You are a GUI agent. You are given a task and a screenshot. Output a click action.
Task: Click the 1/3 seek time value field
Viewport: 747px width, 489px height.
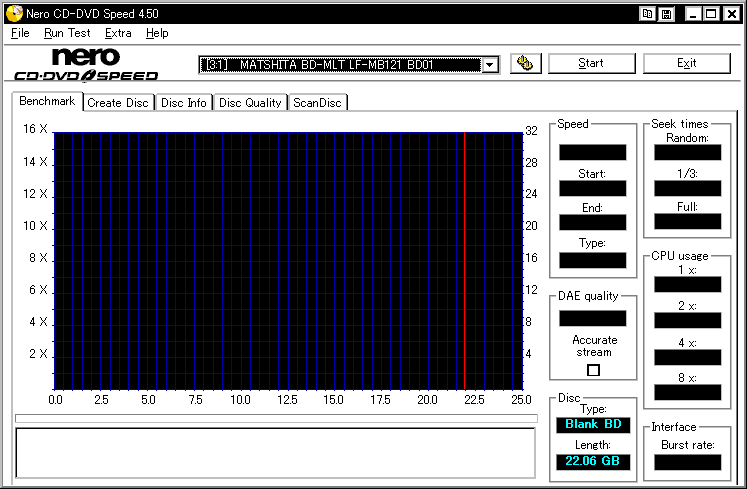click(687, 188)
